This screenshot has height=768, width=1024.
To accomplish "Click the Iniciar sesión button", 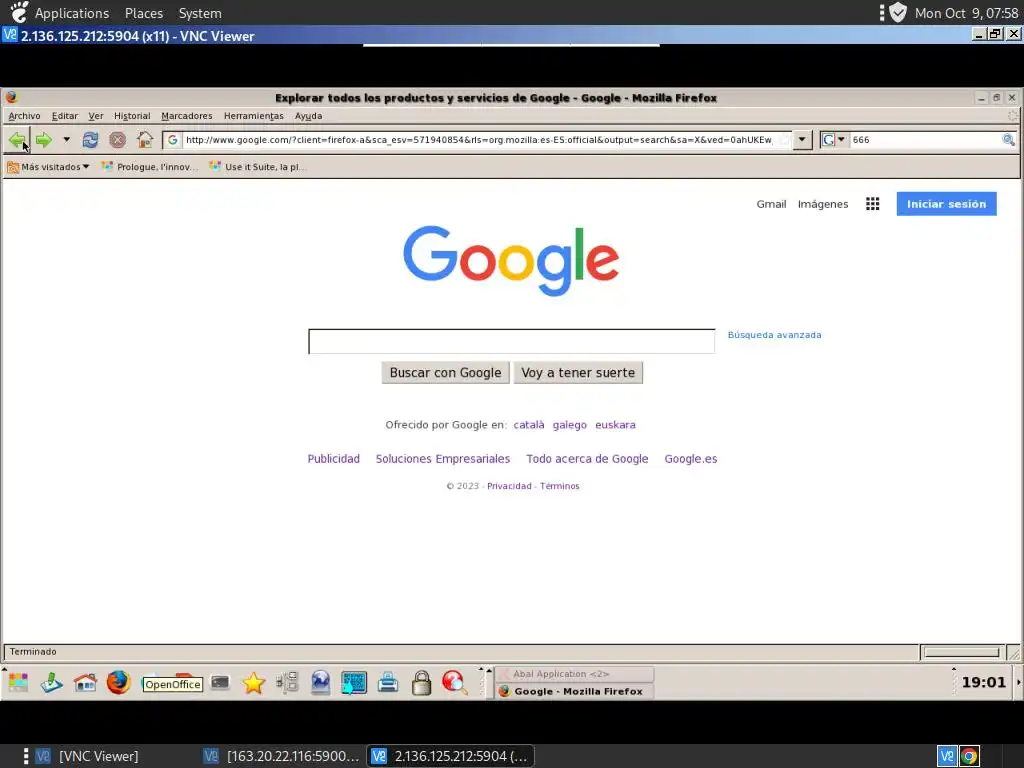I will tap(946, 204).
